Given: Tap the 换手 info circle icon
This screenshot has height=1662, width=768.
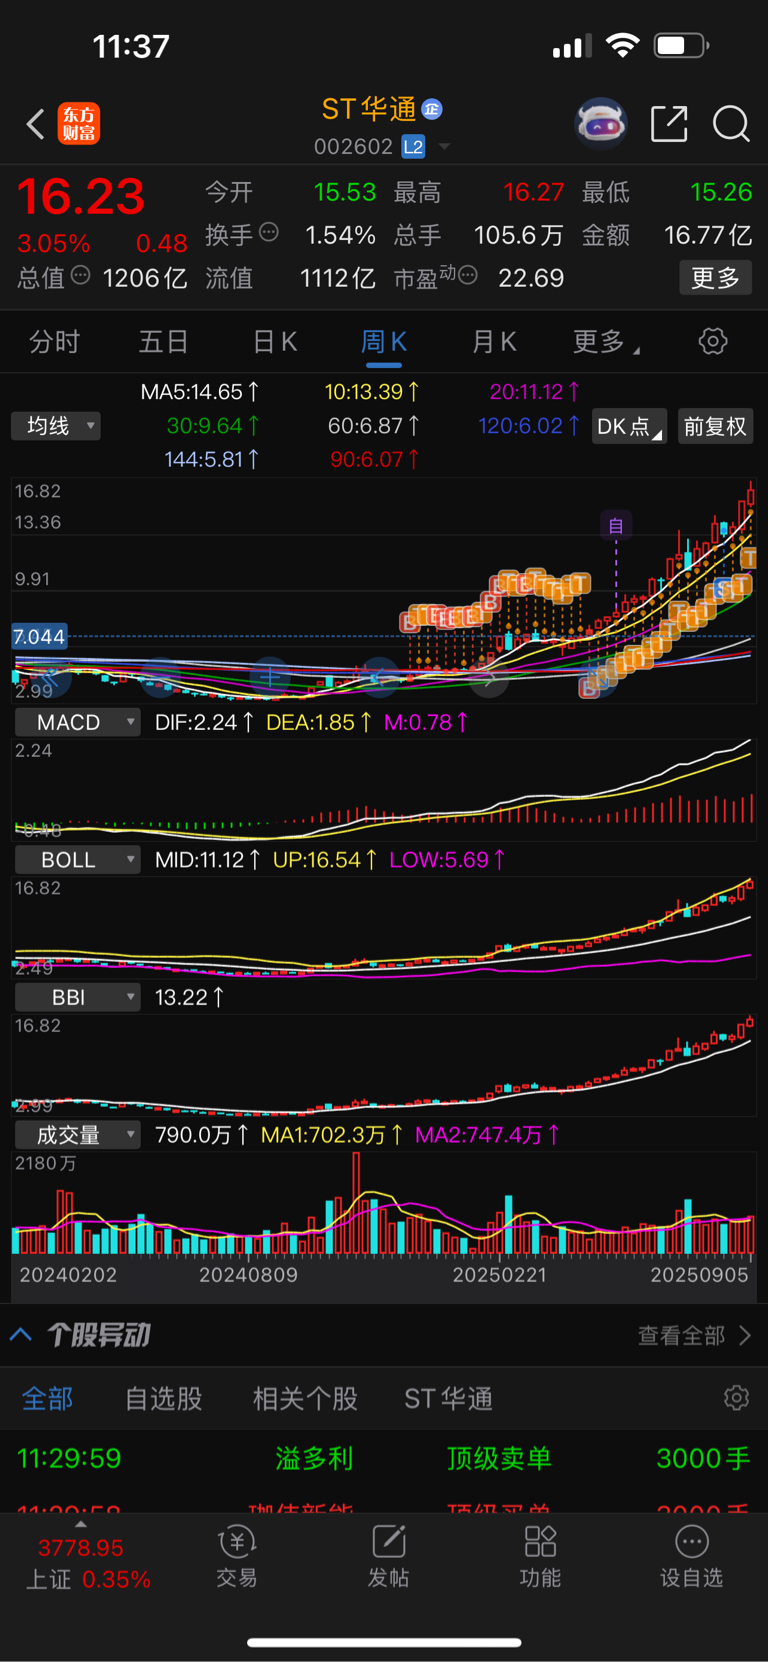Looking at the screenshot, I should (269, 233).
